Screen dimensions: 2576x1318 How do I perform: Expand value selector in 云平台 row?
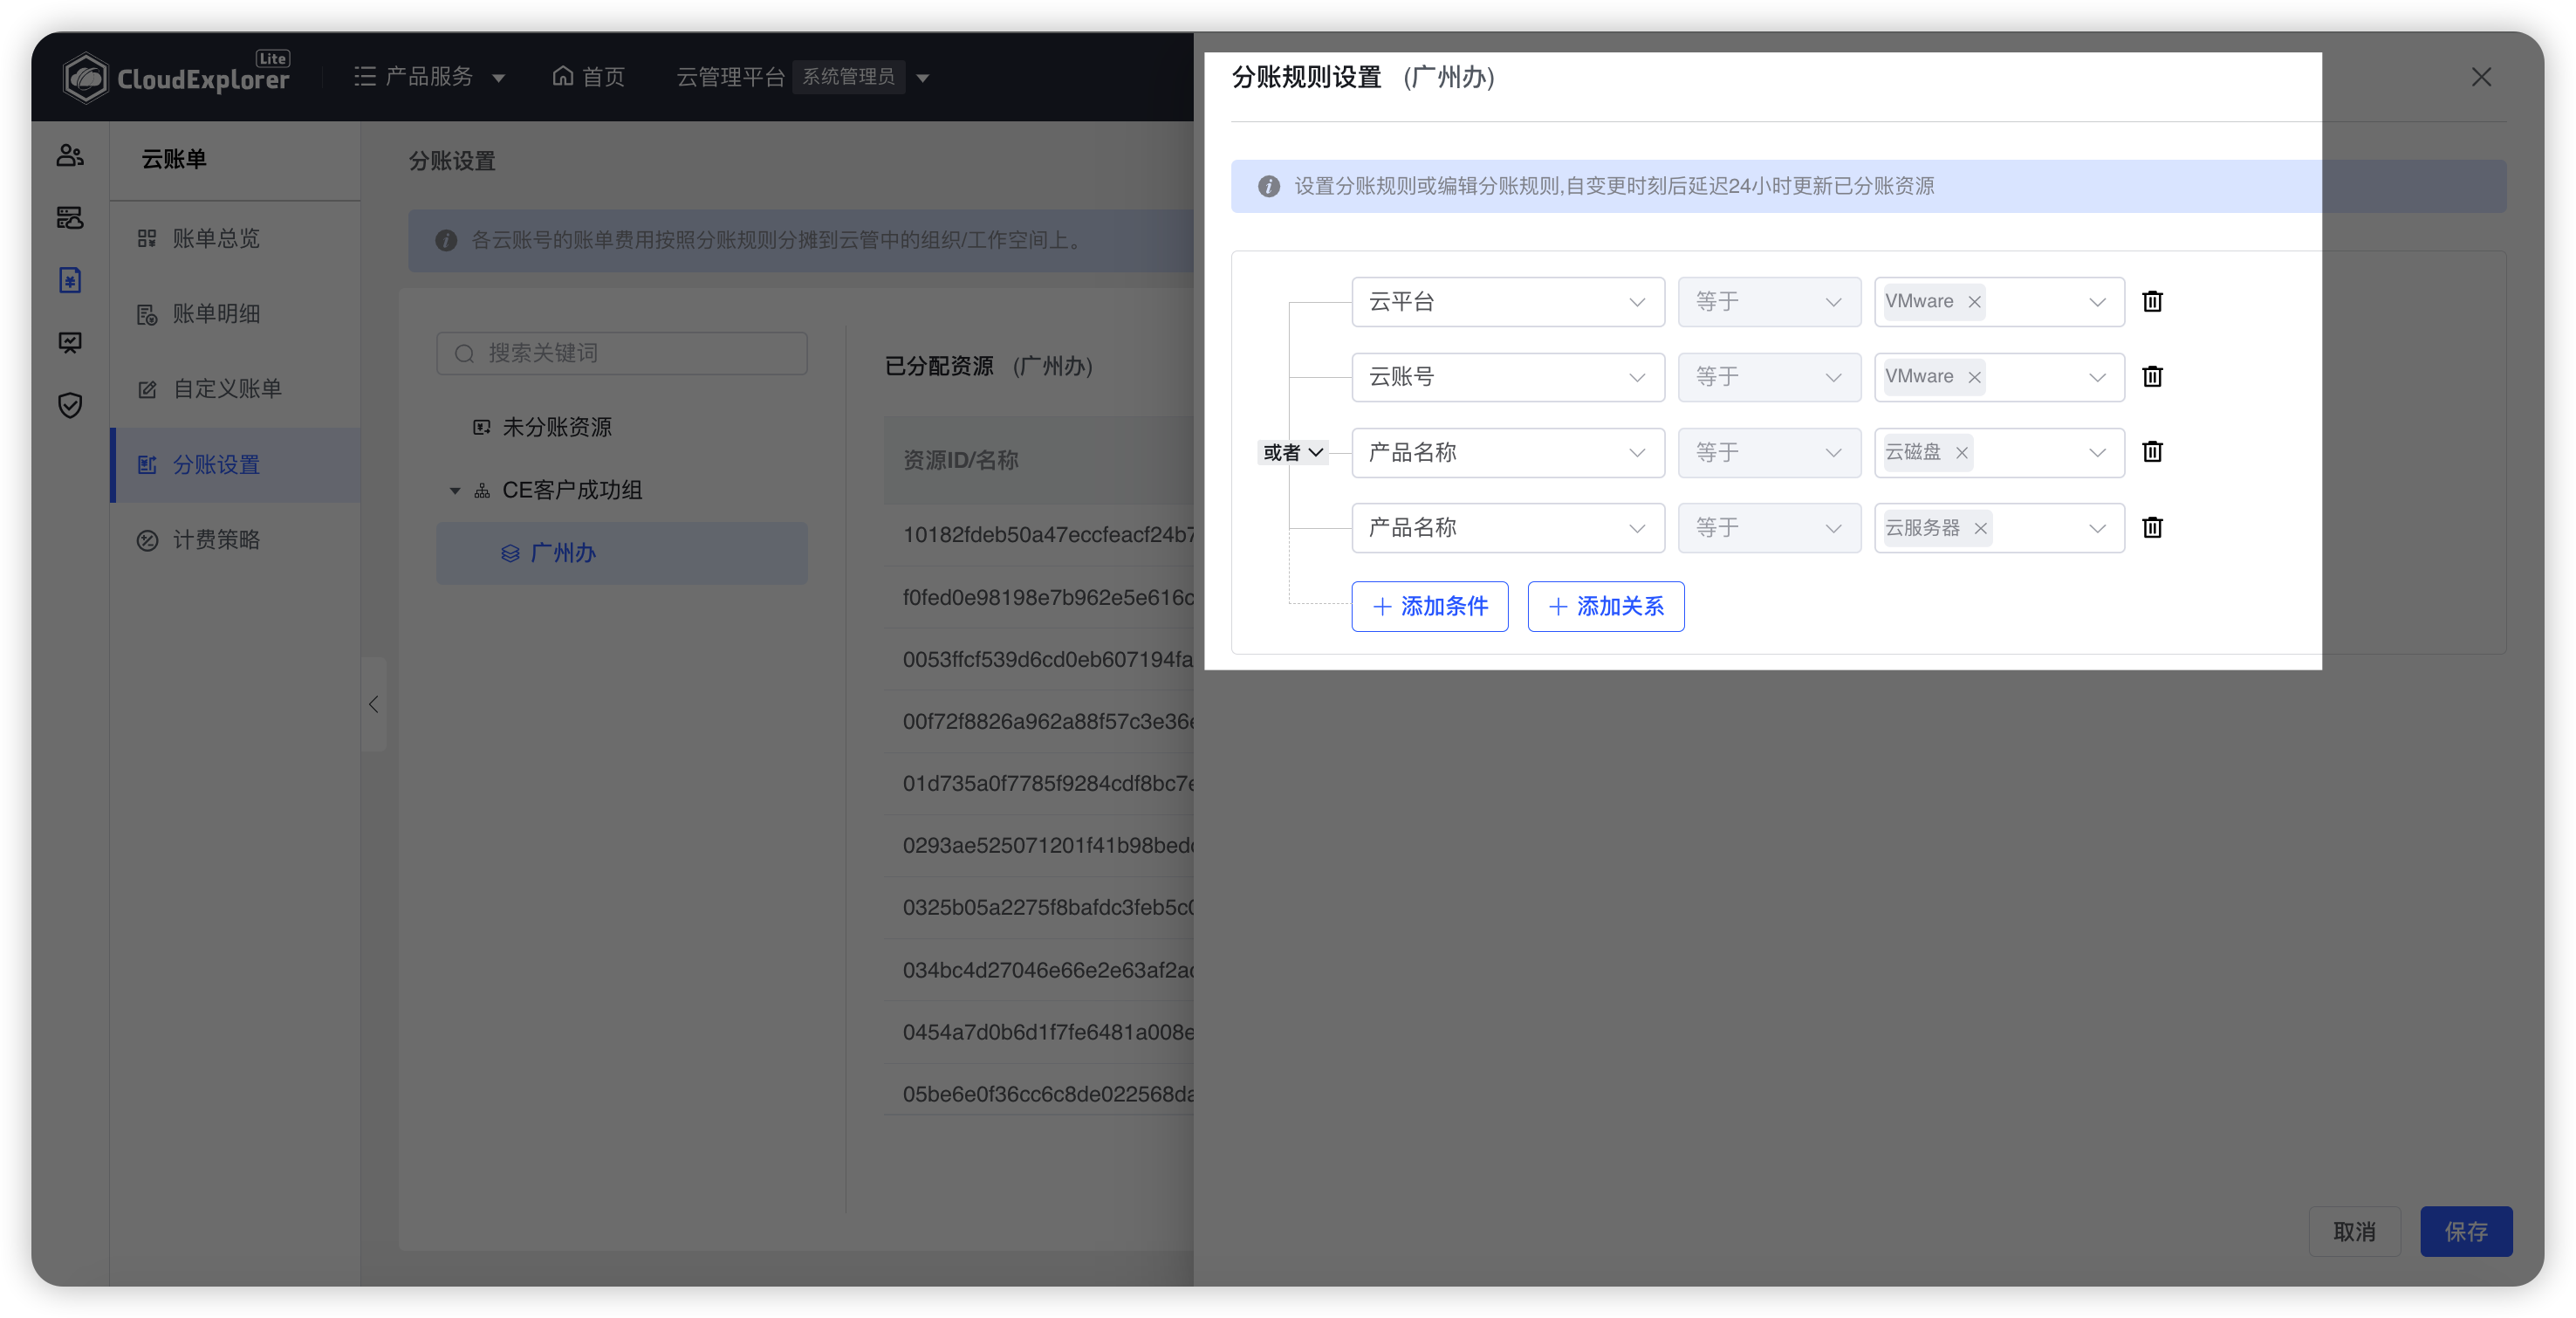[x=2096, y=302]
